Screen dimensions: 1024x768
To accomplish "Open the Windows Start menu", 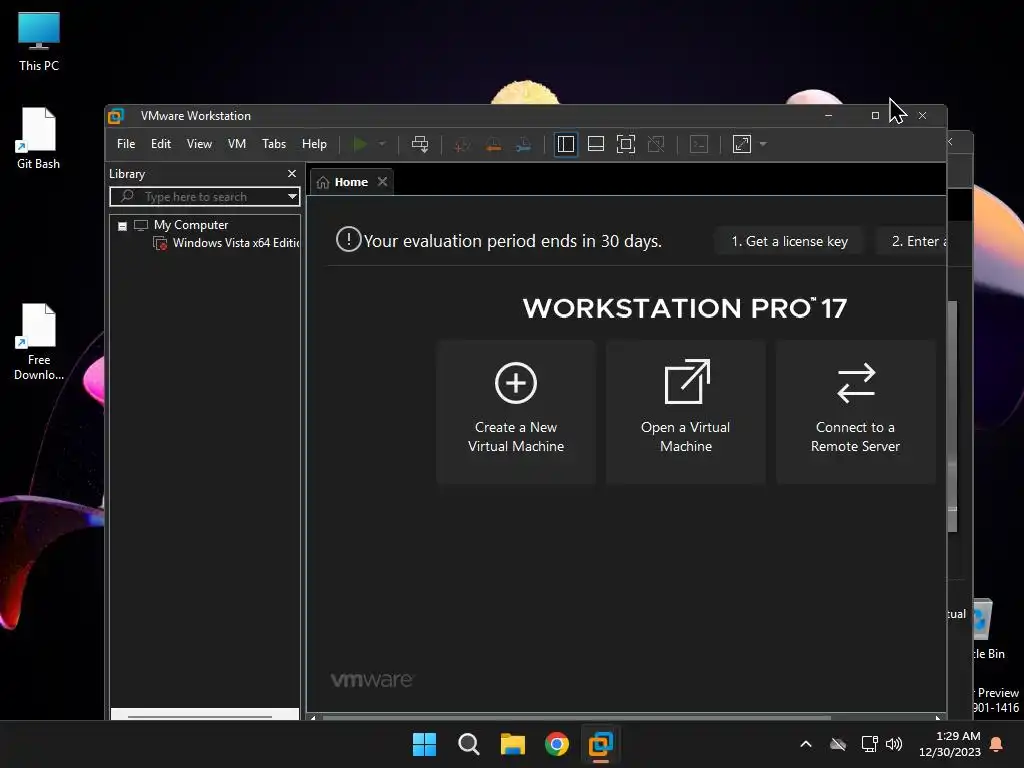I will point(424,744).
